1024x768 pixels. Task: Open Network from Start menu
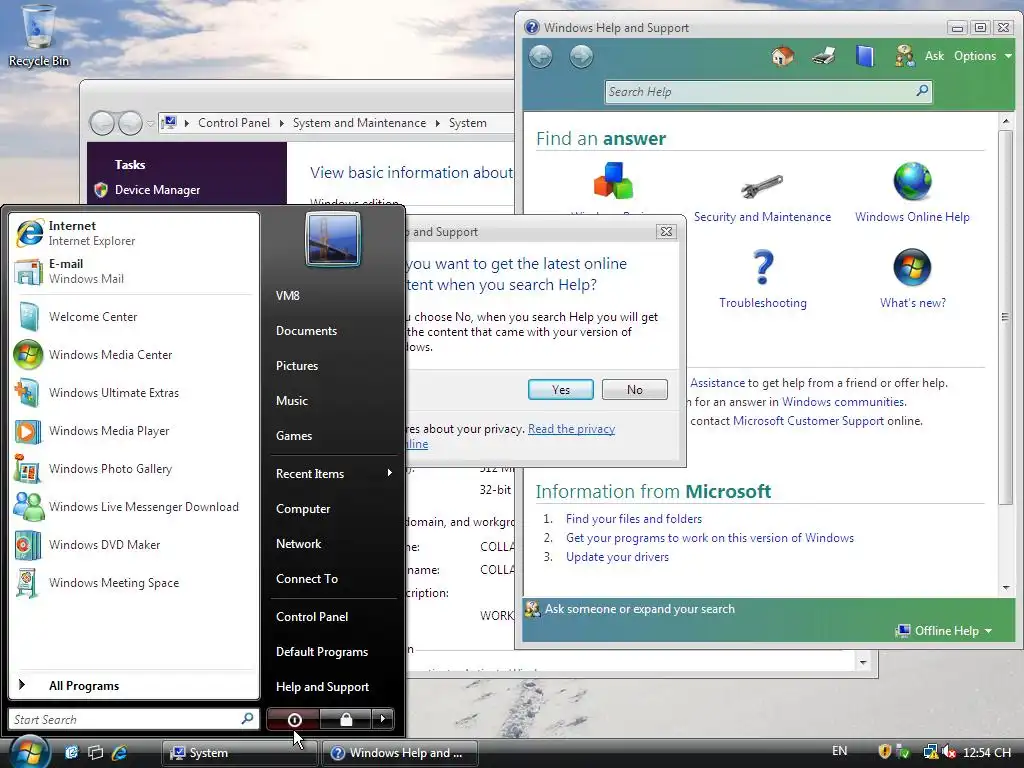298,544
